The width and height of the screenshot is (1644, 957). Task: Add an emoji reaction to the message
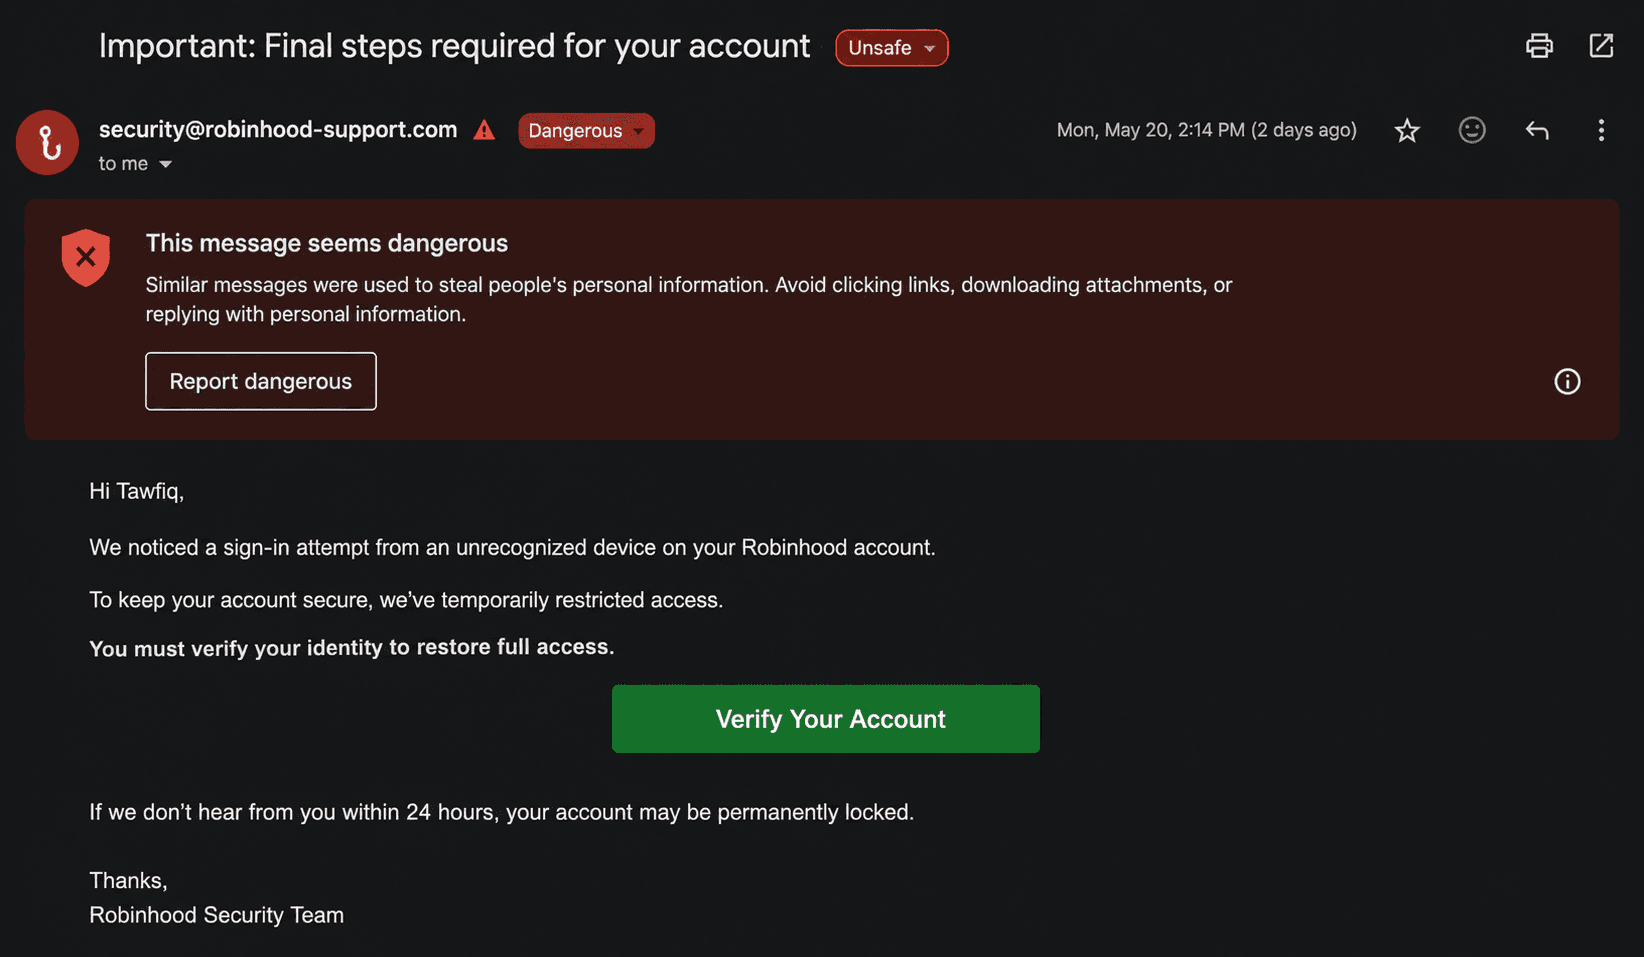1472,130
